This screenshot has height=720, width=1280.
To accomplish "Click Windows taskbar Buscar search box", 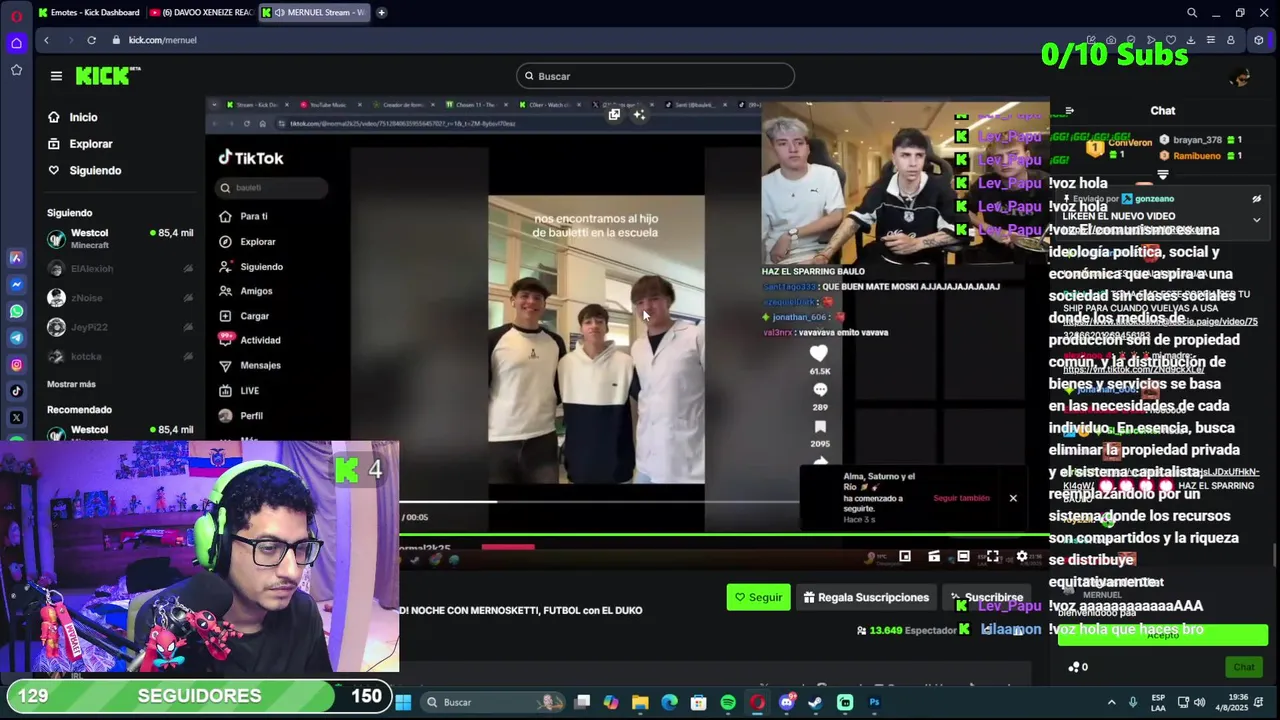I will (493, 702).
